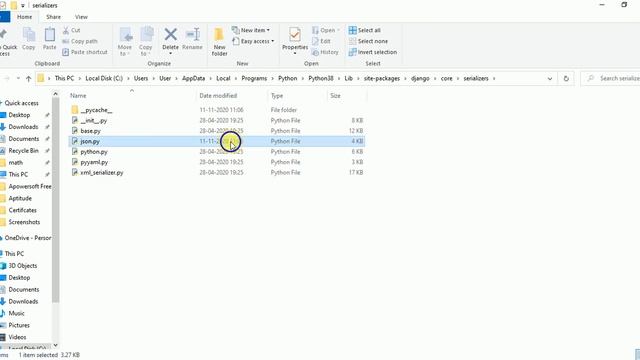Open the Copy to menu
This screenshot has height=360, width=640.
[145, 41]
